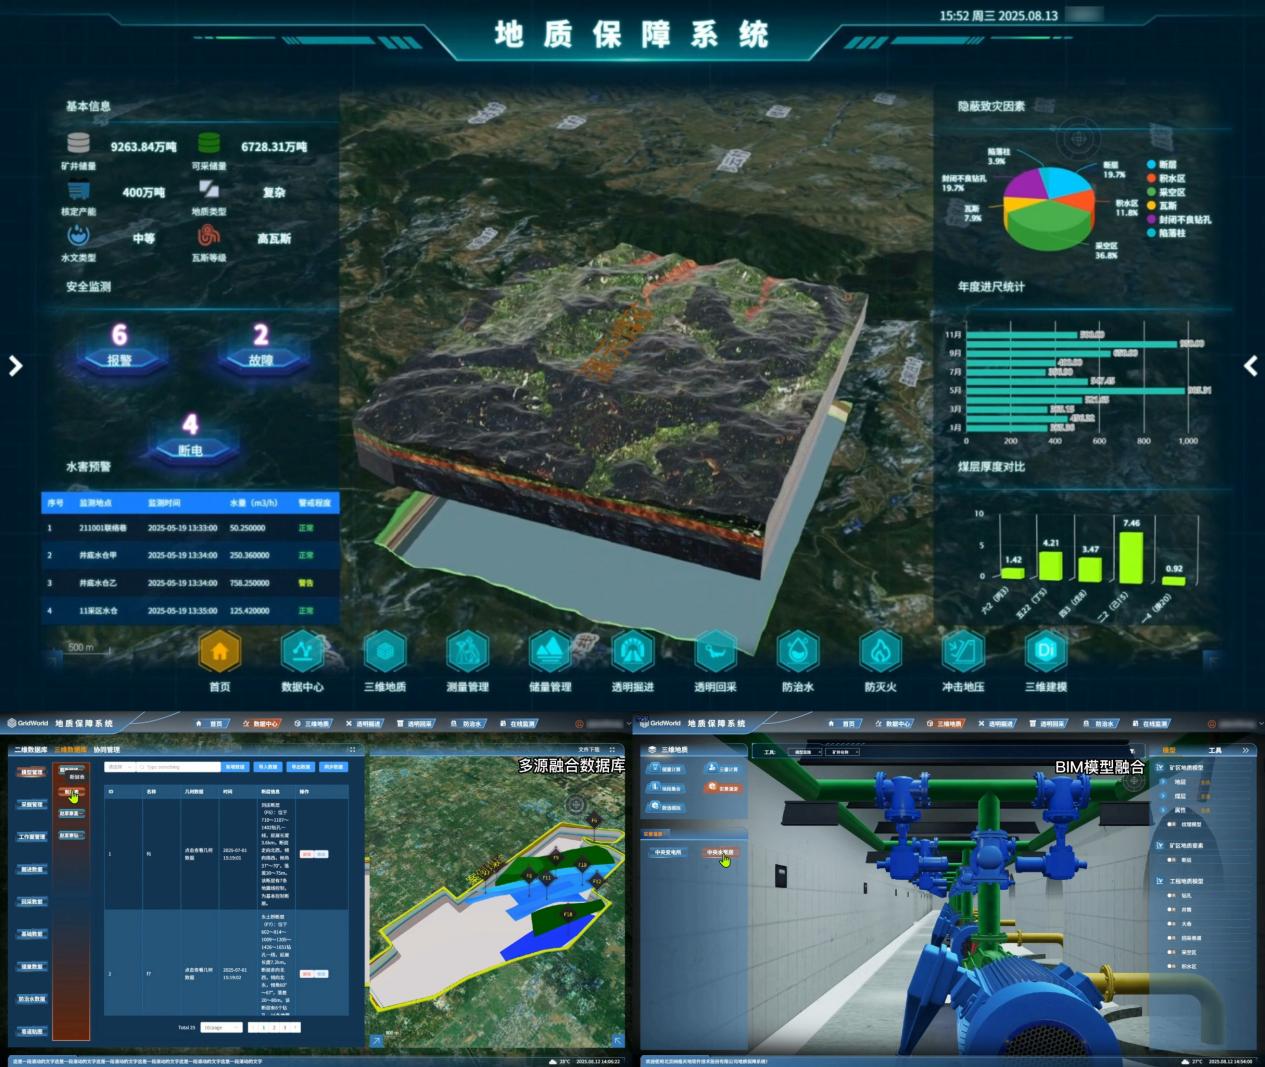The height and width of the screenshot is (1067, 1265).
Task: Launch the 三维建模 Di icon
Action: point(1045,652)
